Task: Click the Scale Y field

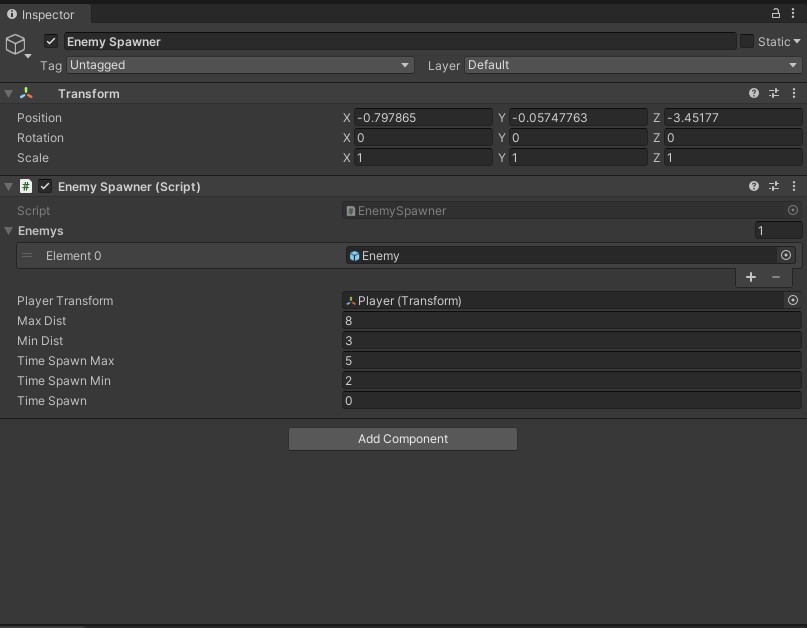Action: pos(577,158)
